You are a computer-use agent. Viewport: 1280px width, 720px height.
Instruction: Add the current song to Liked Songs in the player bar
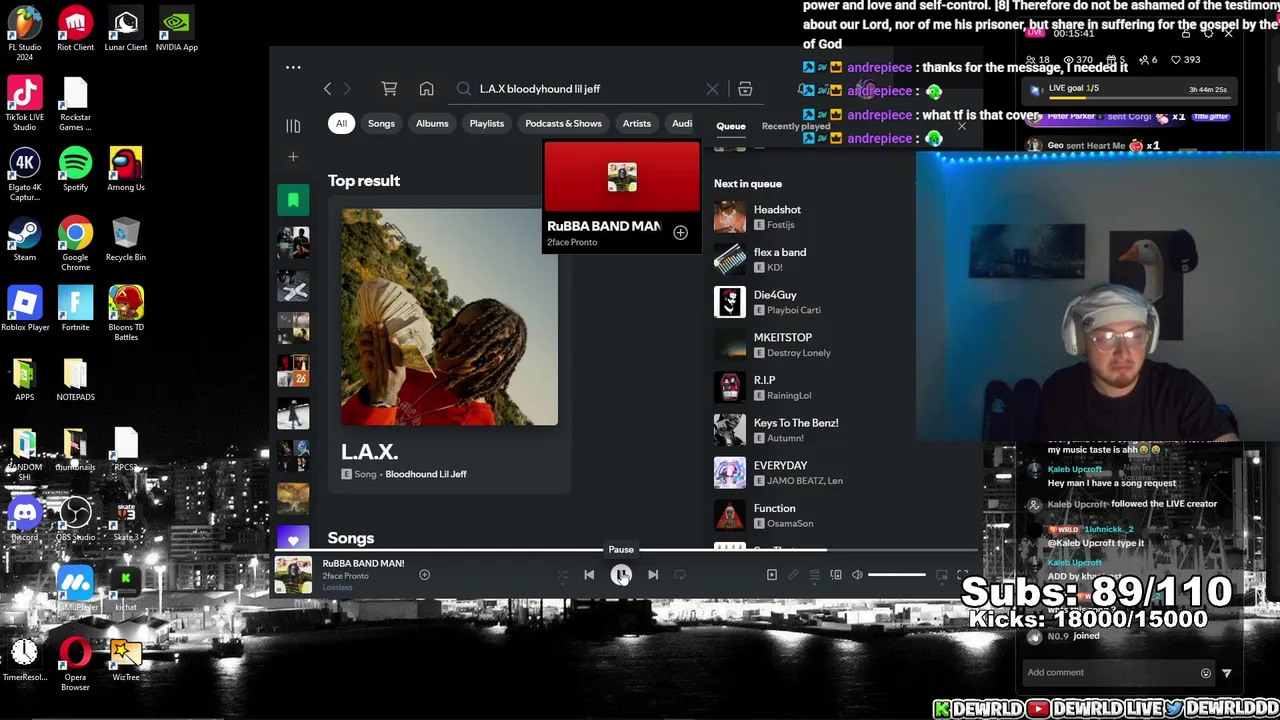(424, 575)
